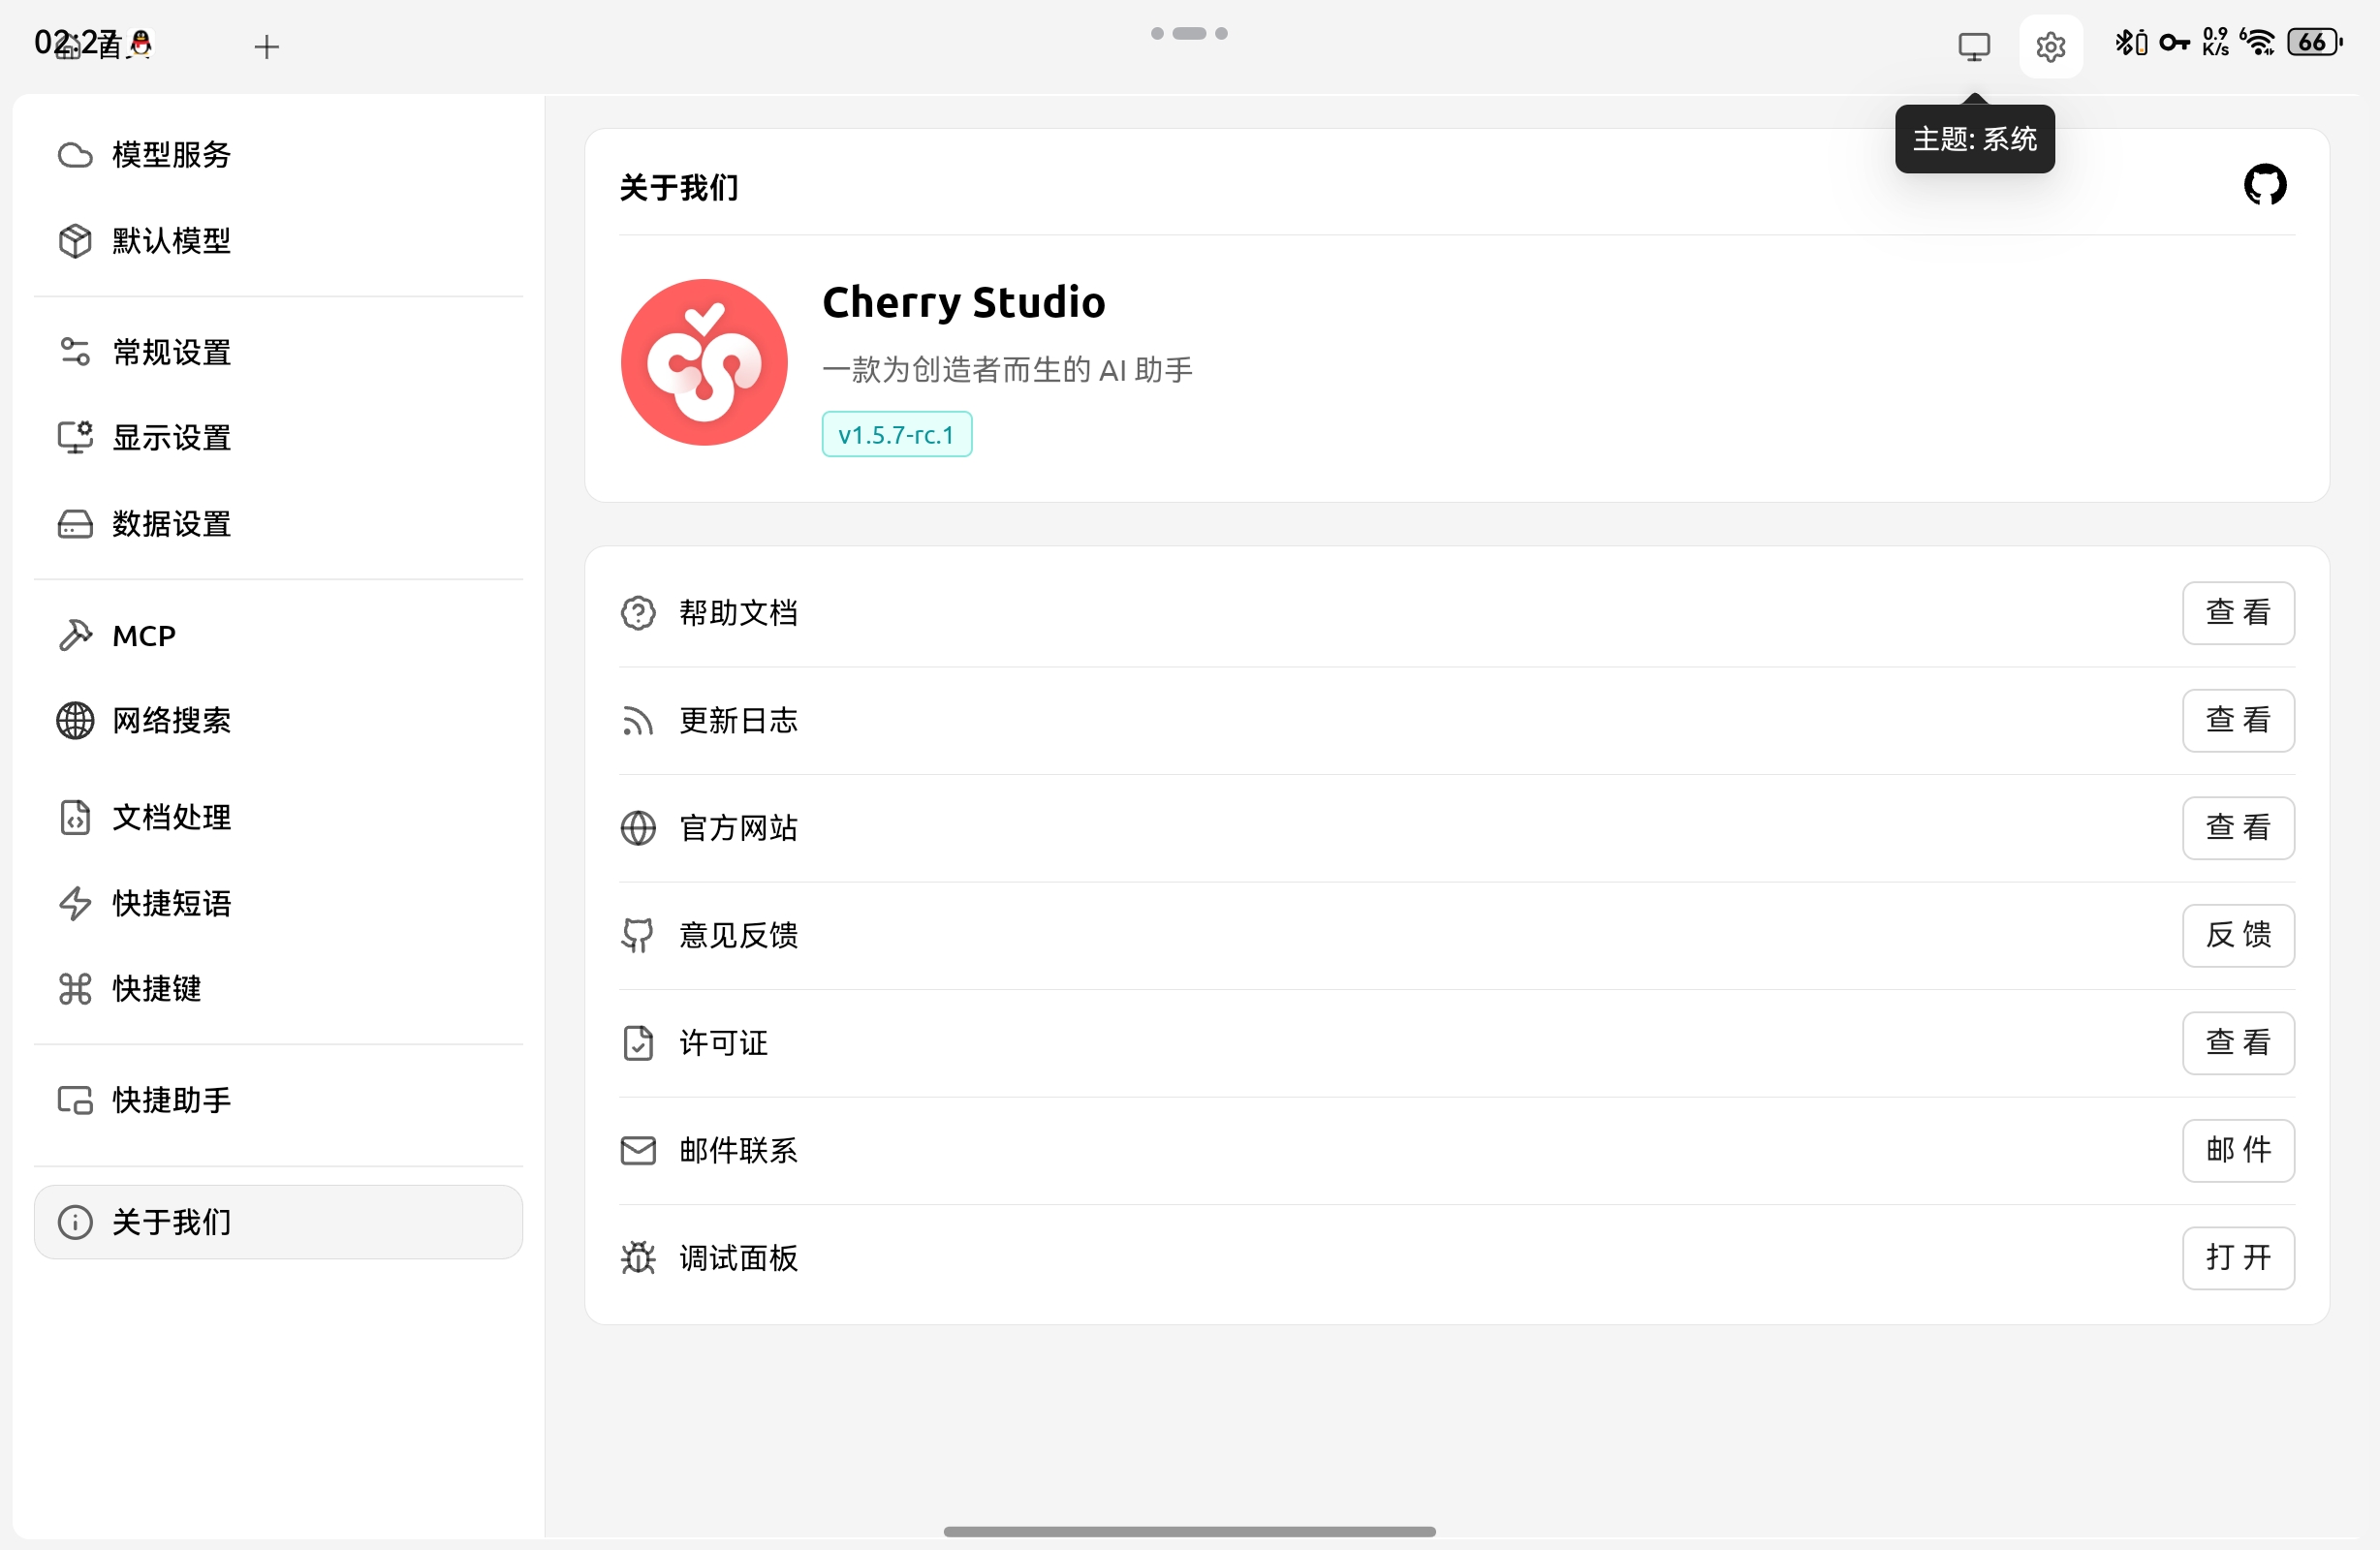2380x1550 pixels.
Task: Click 查看 button for 许可证
Action: click(2238, 1043)
